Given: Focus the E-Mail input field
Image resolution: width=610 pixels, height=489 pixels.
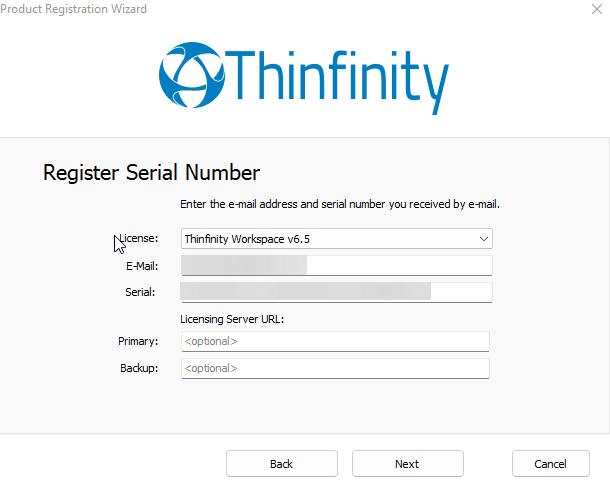Looking at the screenshot, I should pyautogui.click(x=336, y=265).
